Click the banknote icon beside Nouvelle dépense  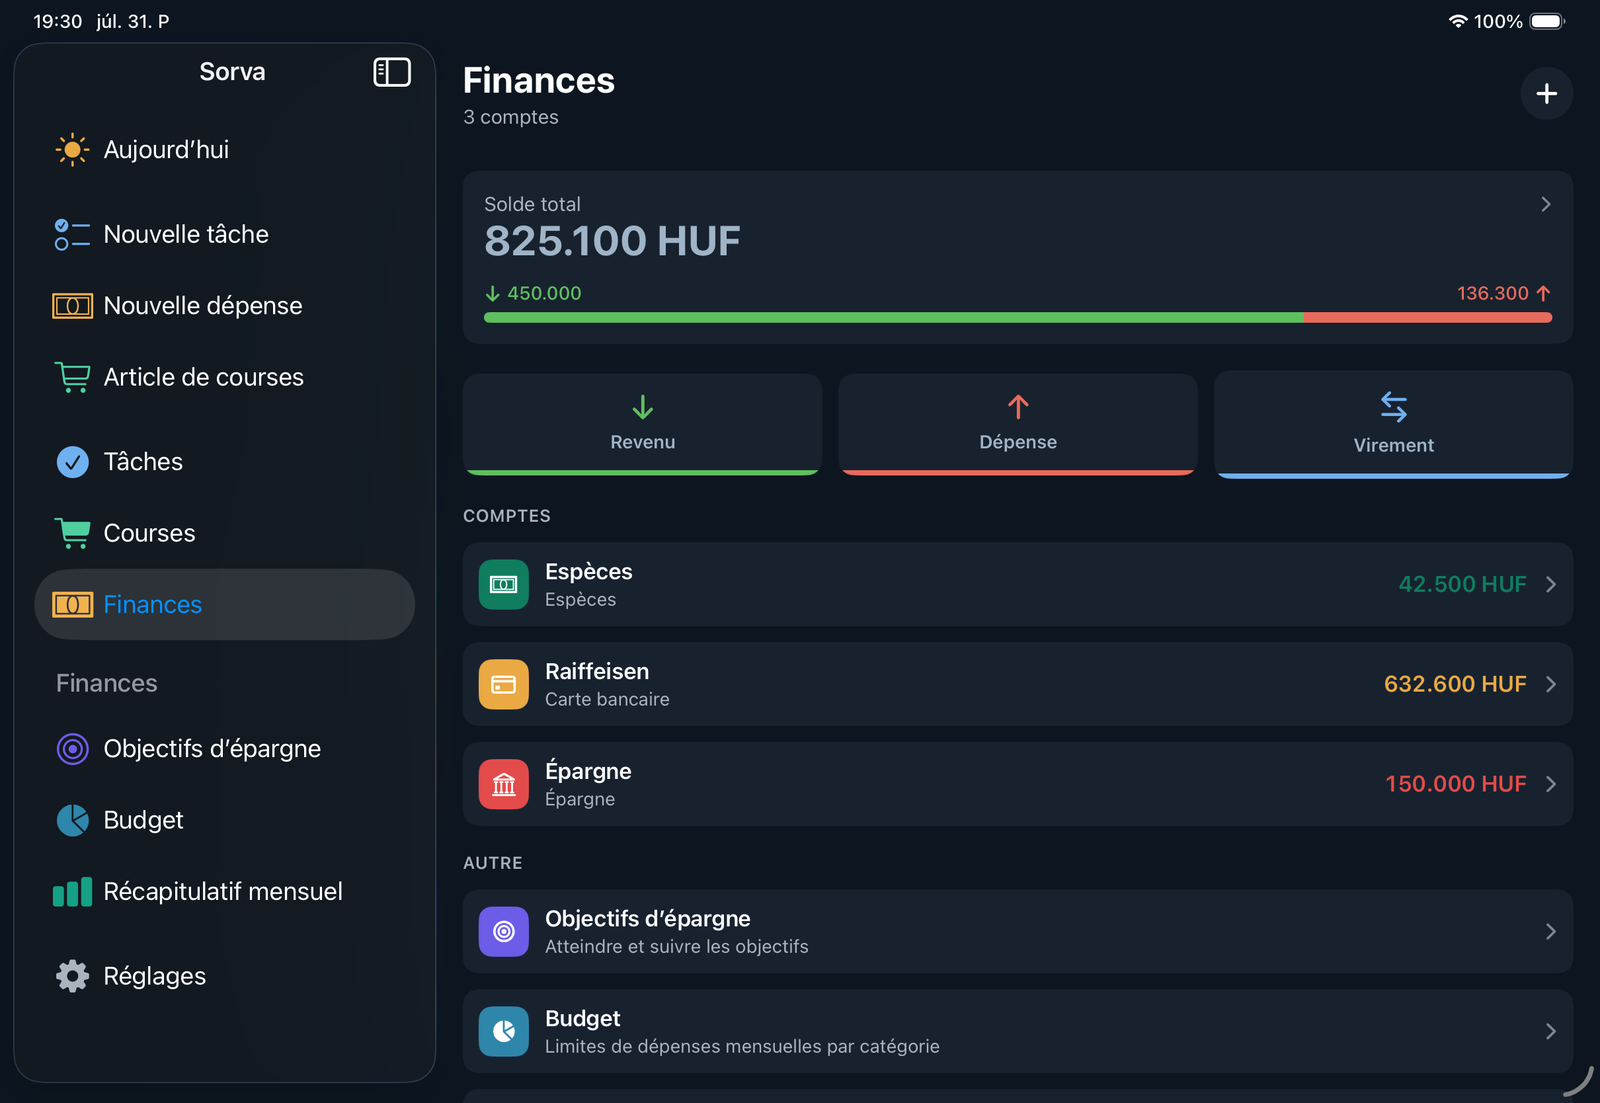(x=72, y=306)
